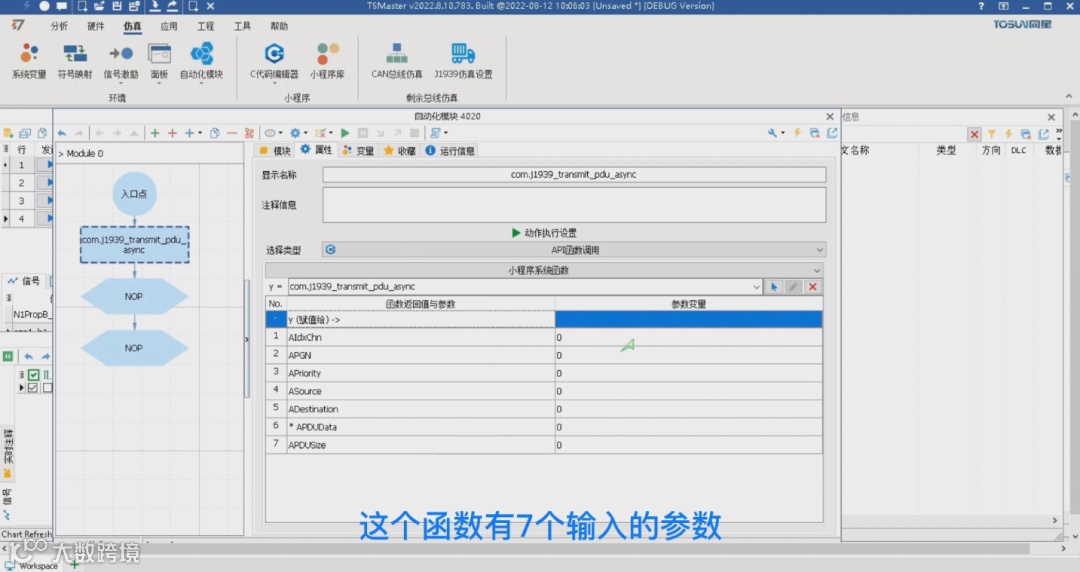Toggle the empty checkbox in chart list row
Screen dimensions: 1080x572
point(48,388)
